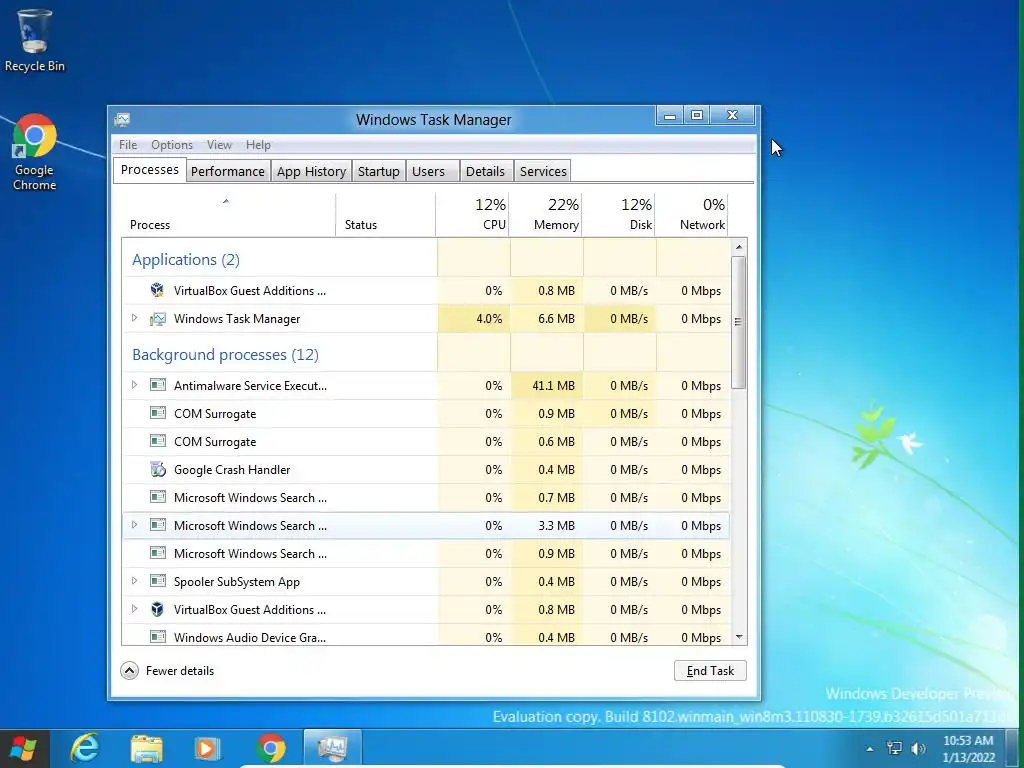1024x768 pixels.
Task: Click the background VirtualBox Guest Additions icon
Action: (157, 609)
